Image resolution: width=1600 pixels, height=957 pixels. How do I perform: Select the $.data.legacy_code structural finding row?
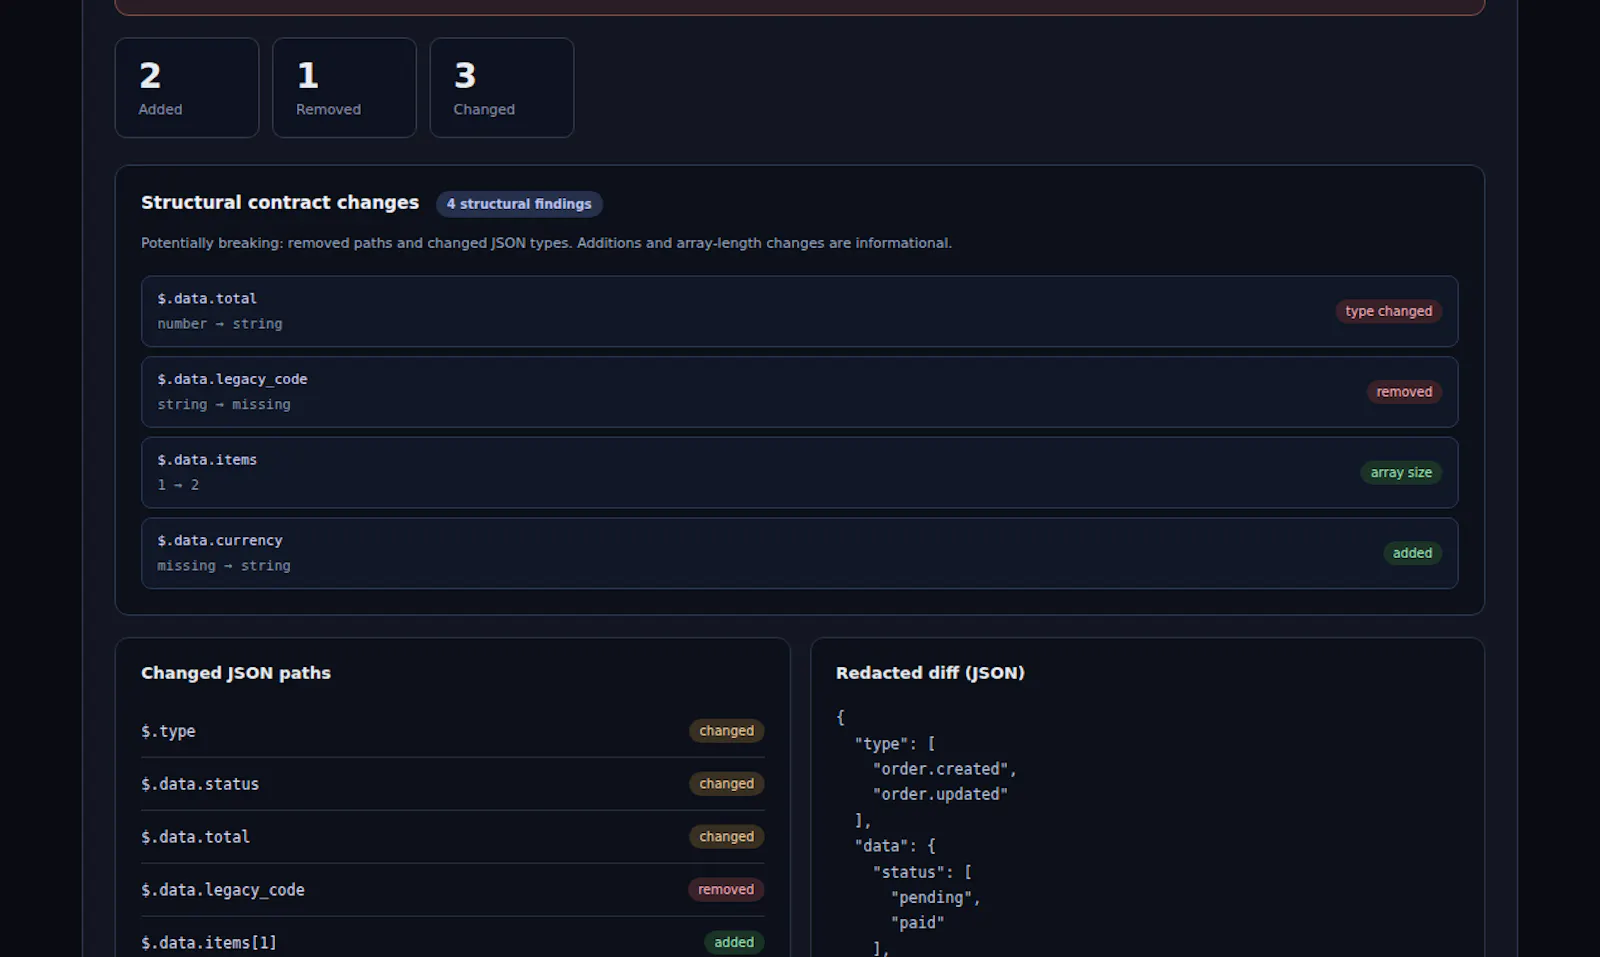point(799,392)
